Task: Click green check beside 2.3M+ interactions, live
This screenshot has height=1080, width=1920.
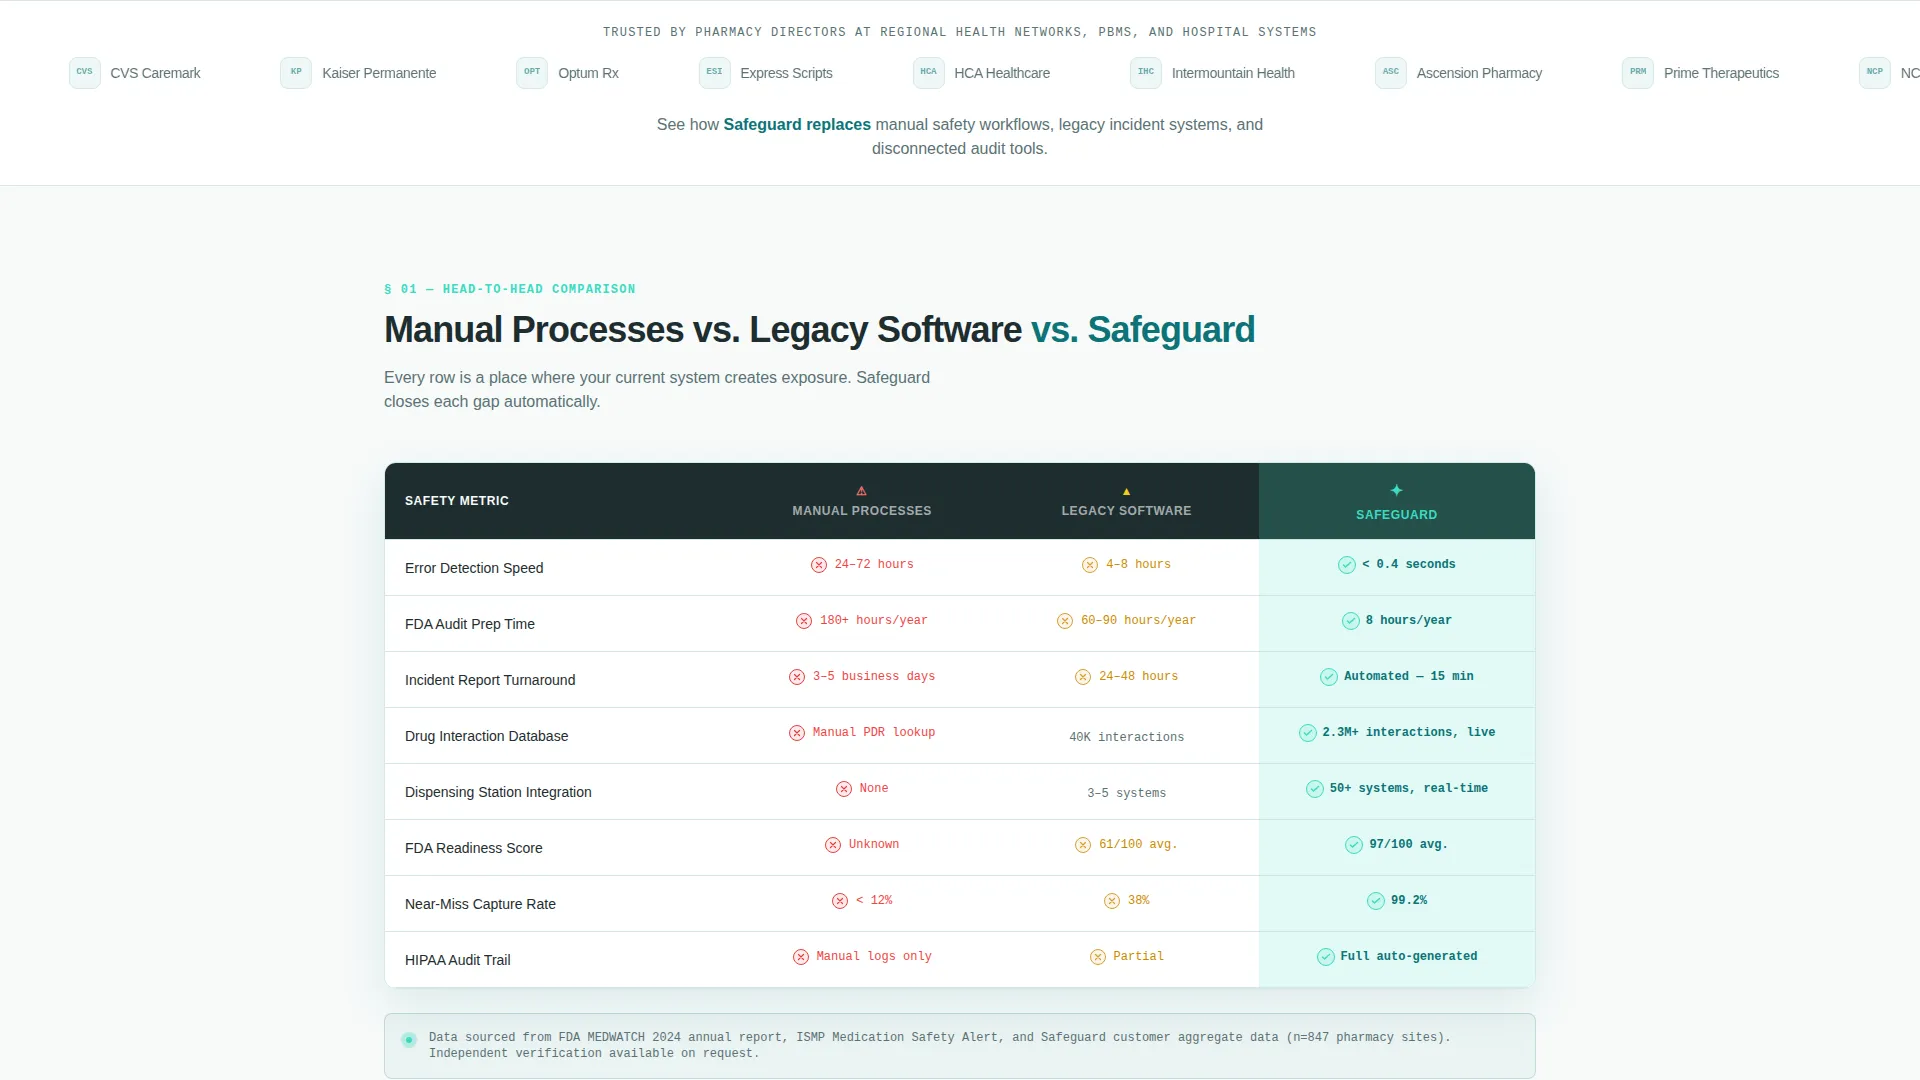Action: (1308, 733)
